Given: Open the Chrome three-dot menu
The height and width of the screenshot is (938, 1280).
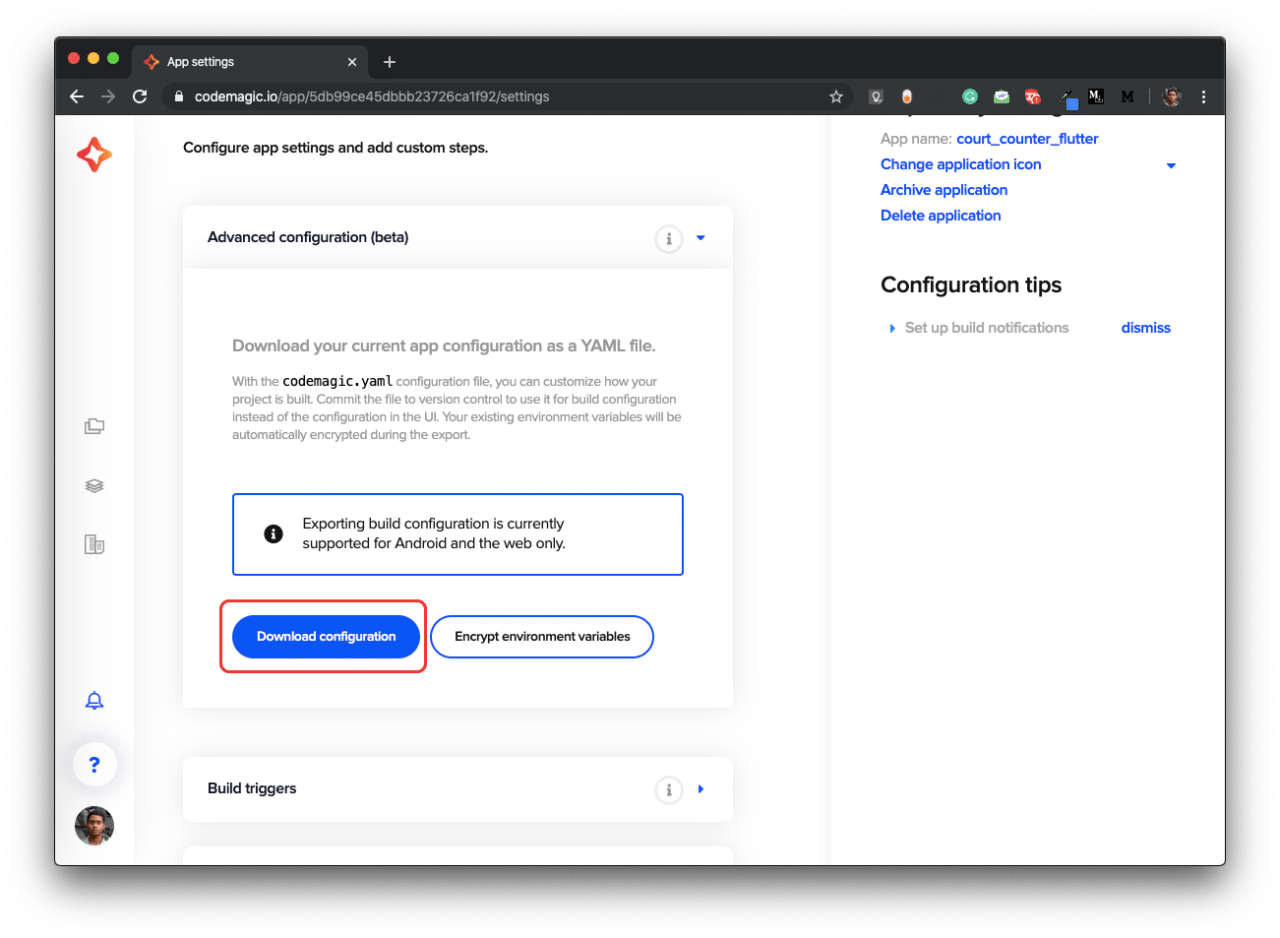Looking at the screenshot, I should click(1203, 97).
